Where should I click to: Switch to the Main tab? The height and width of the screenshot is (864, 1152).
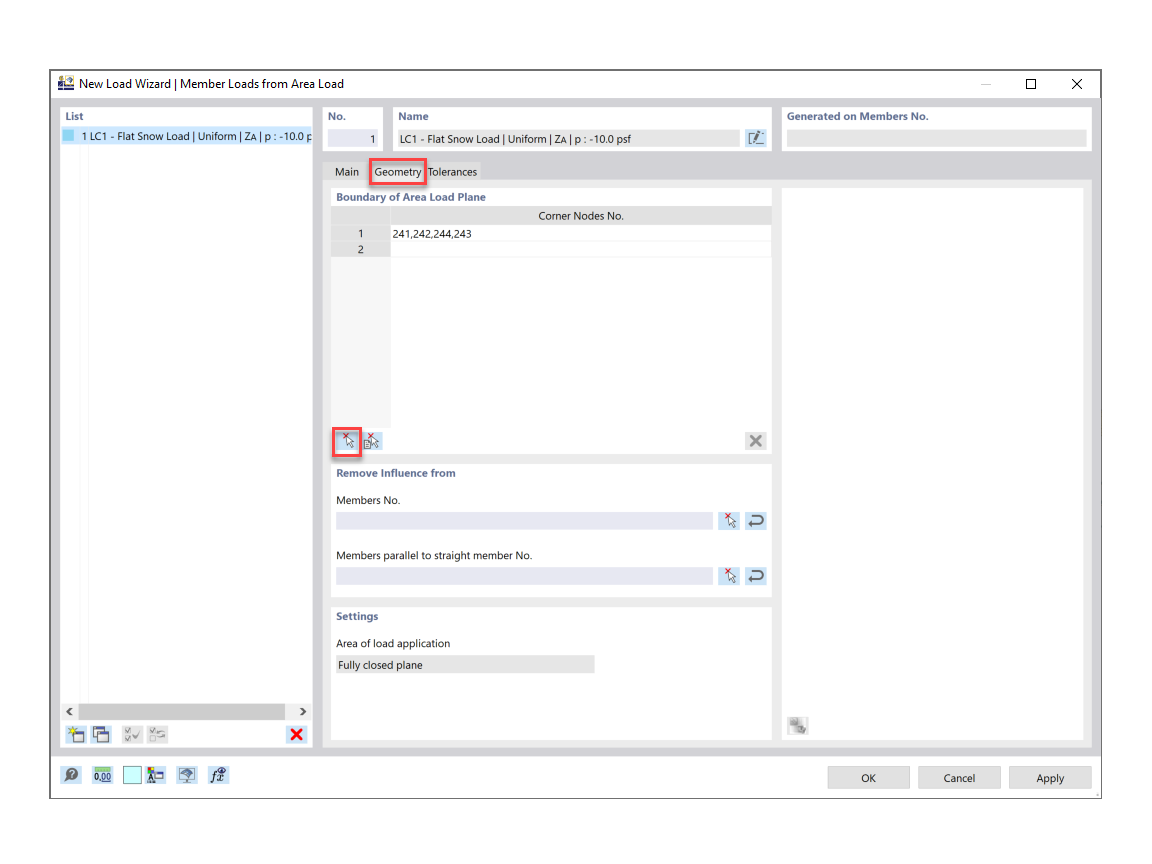tap(346, 171)
